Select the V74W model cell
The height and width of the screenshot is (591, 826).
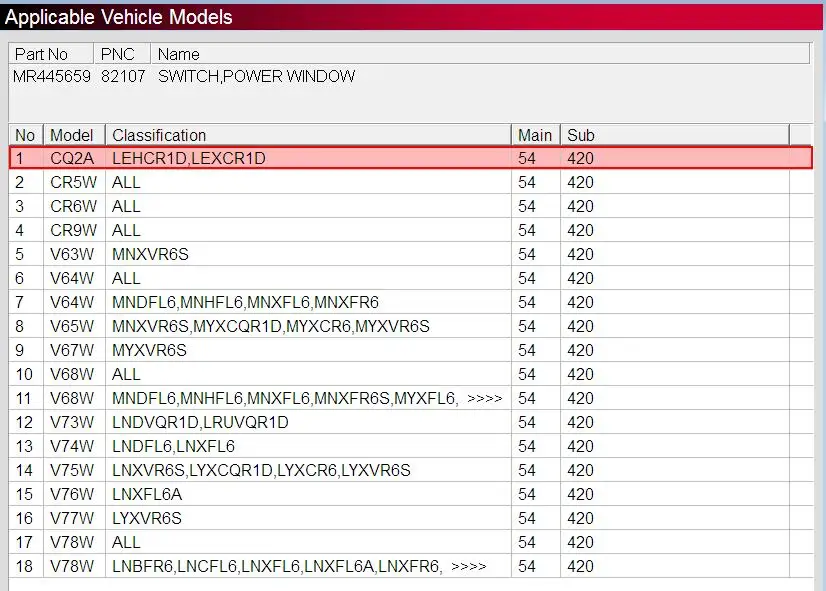[72, 447]
